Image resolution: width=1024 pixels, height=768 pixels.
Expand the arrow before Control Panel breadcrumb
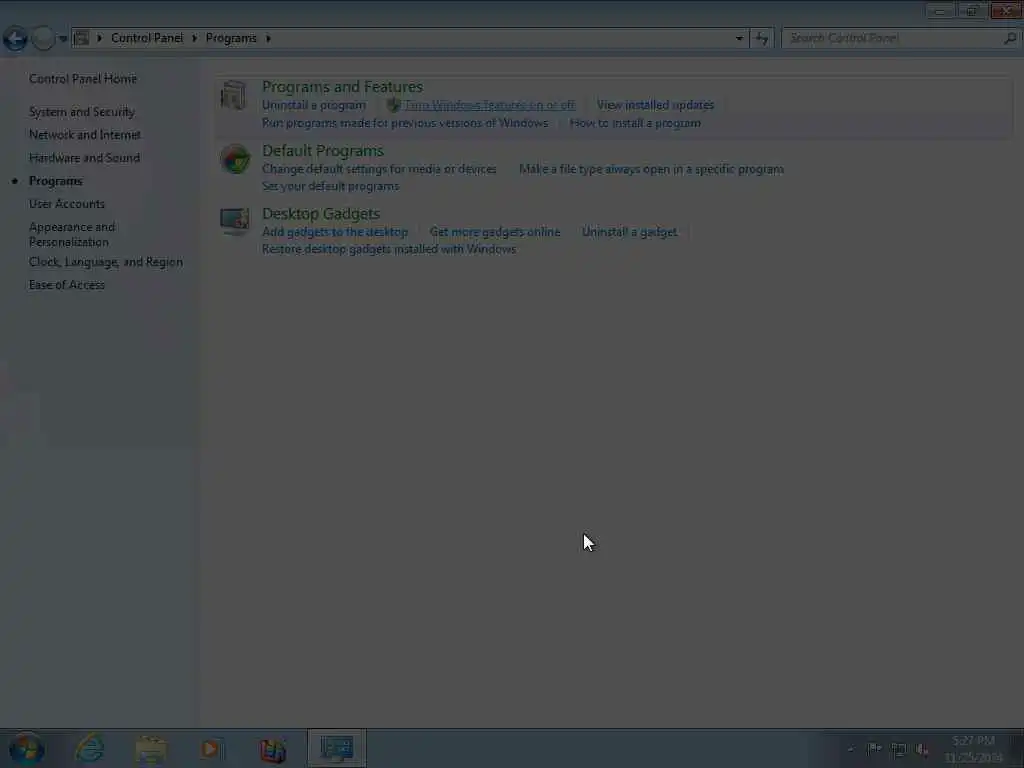tap(99, 38)
